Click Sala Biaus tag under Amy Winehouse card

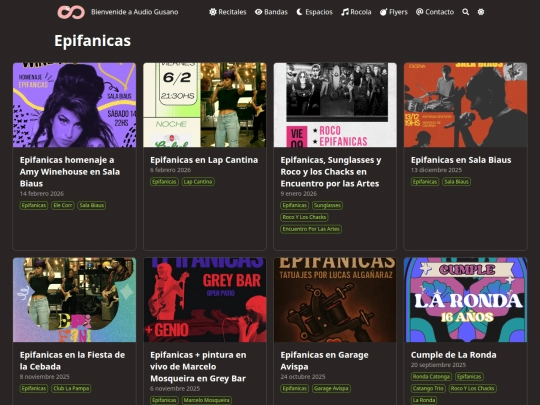[x=92, y=205]
